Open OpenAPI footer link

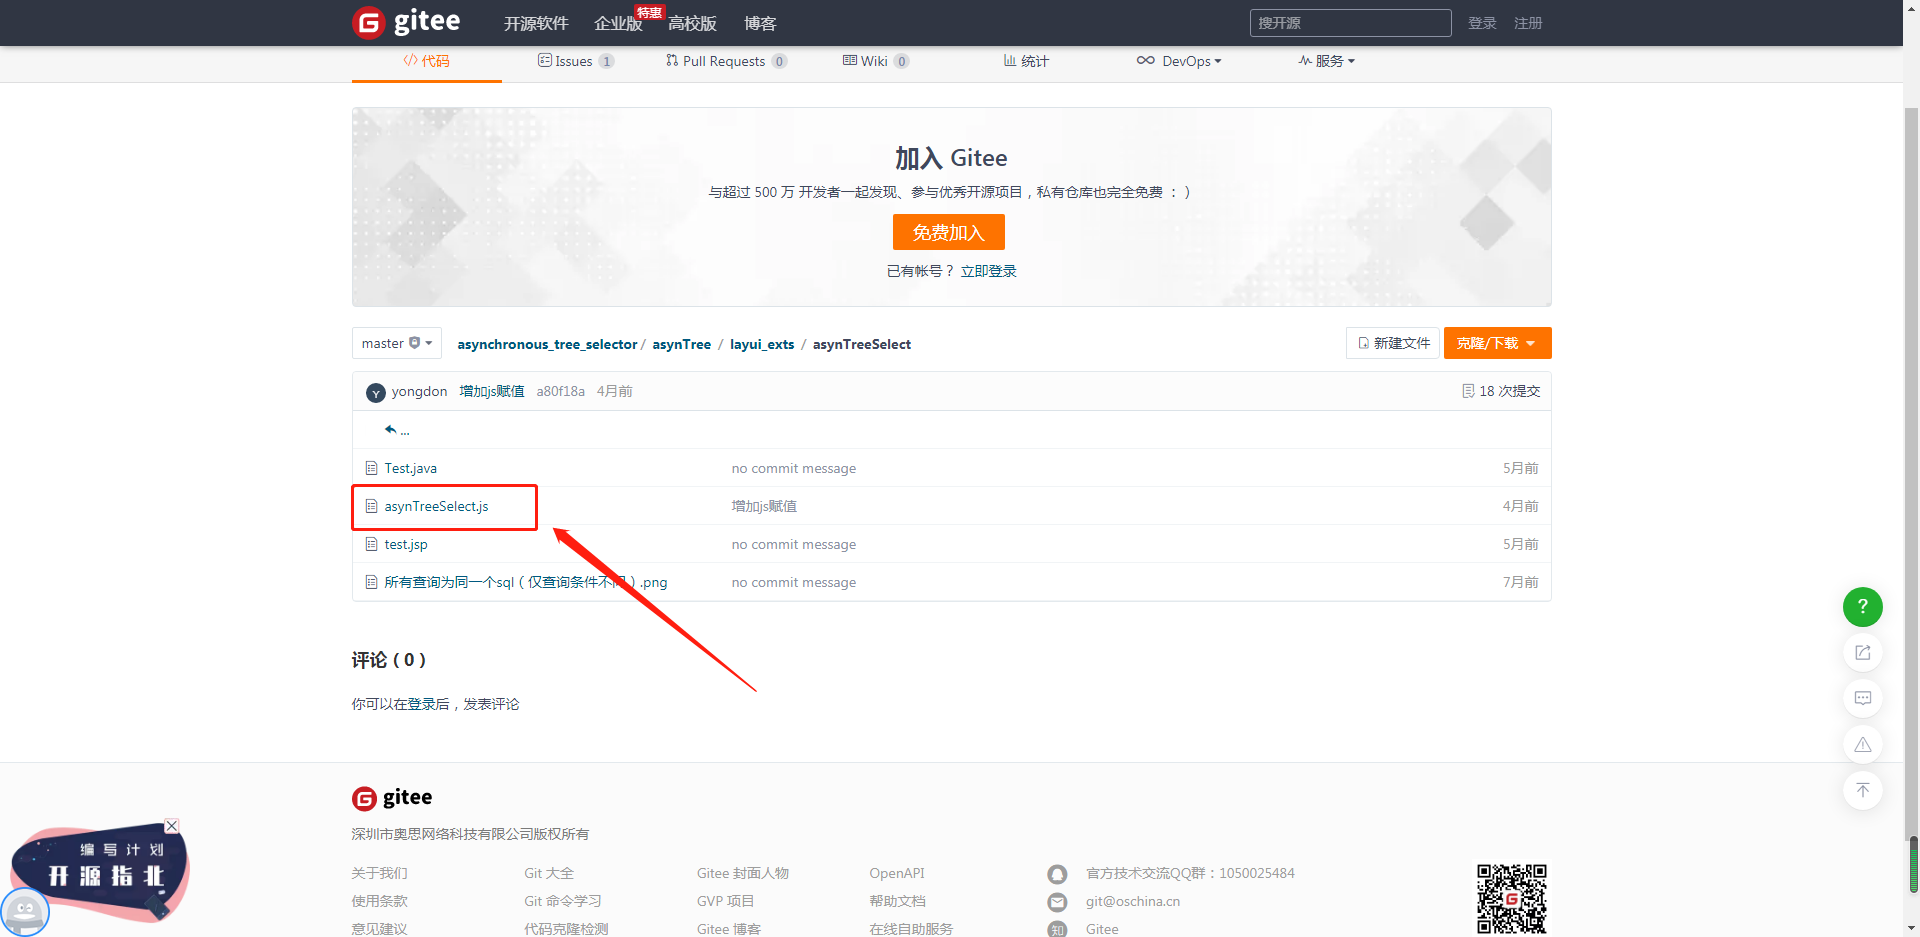897,873
